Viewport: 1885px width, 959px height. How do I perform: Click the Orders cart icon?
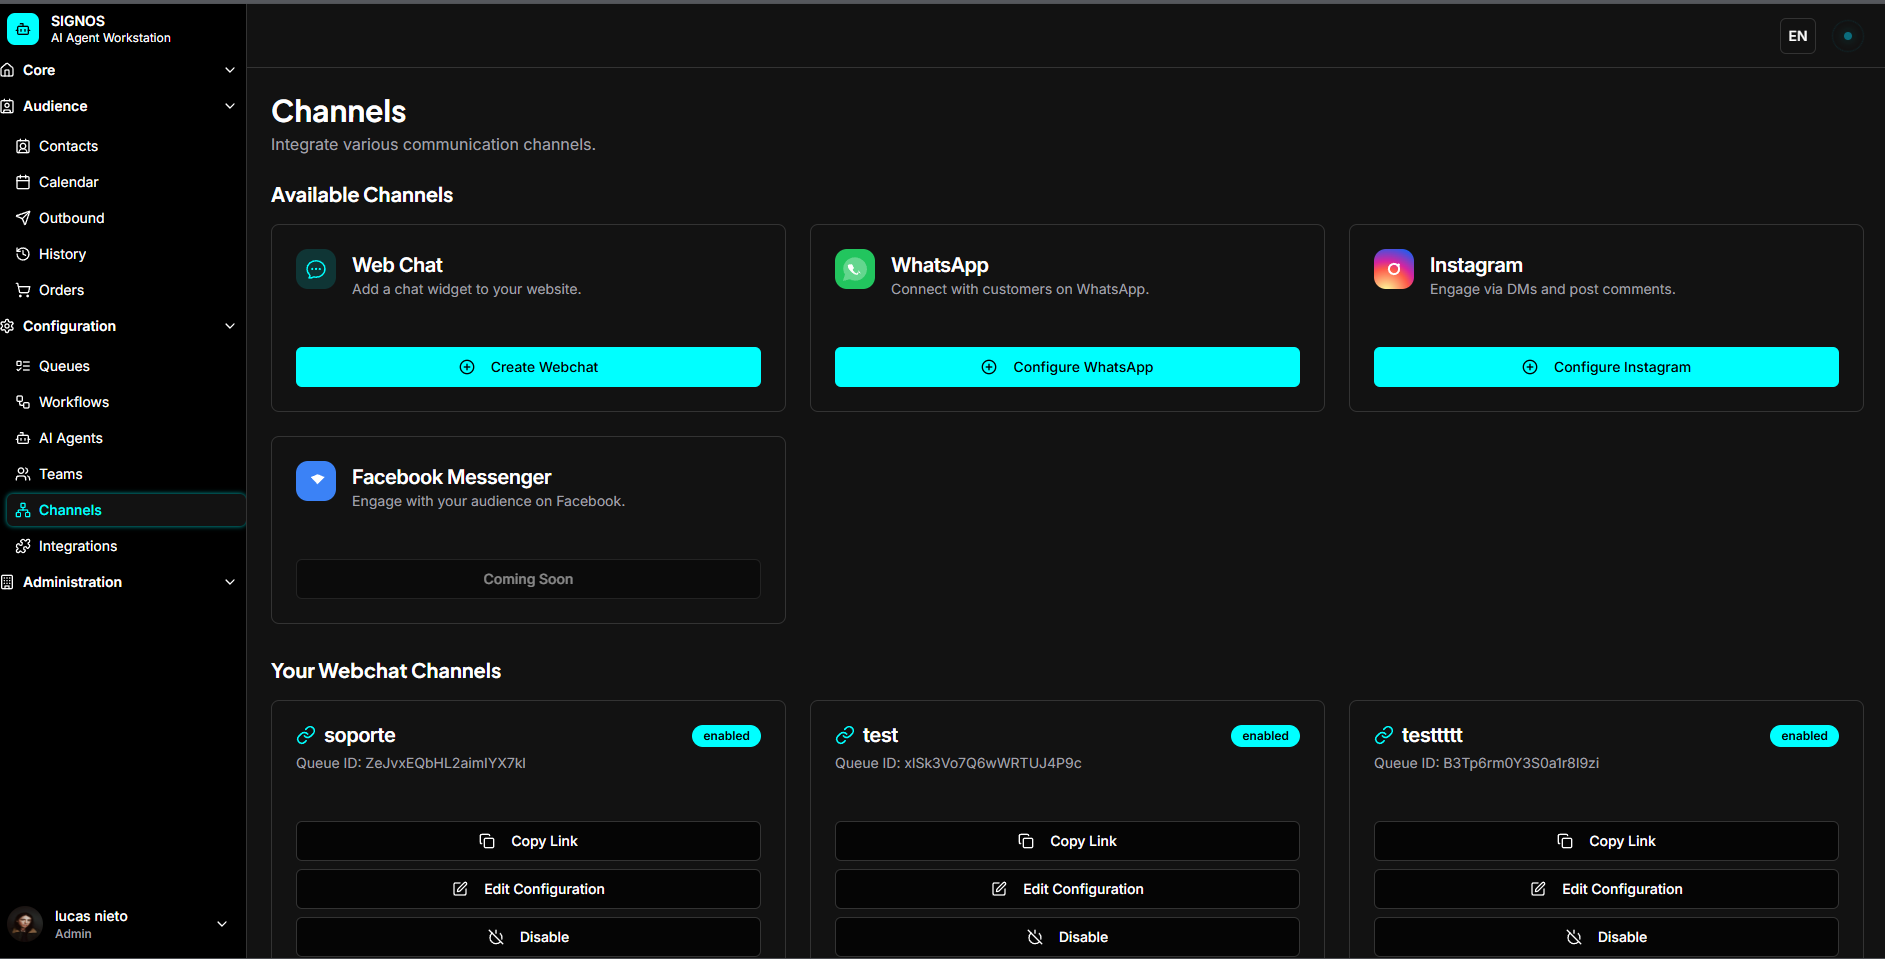pos(23,290)
